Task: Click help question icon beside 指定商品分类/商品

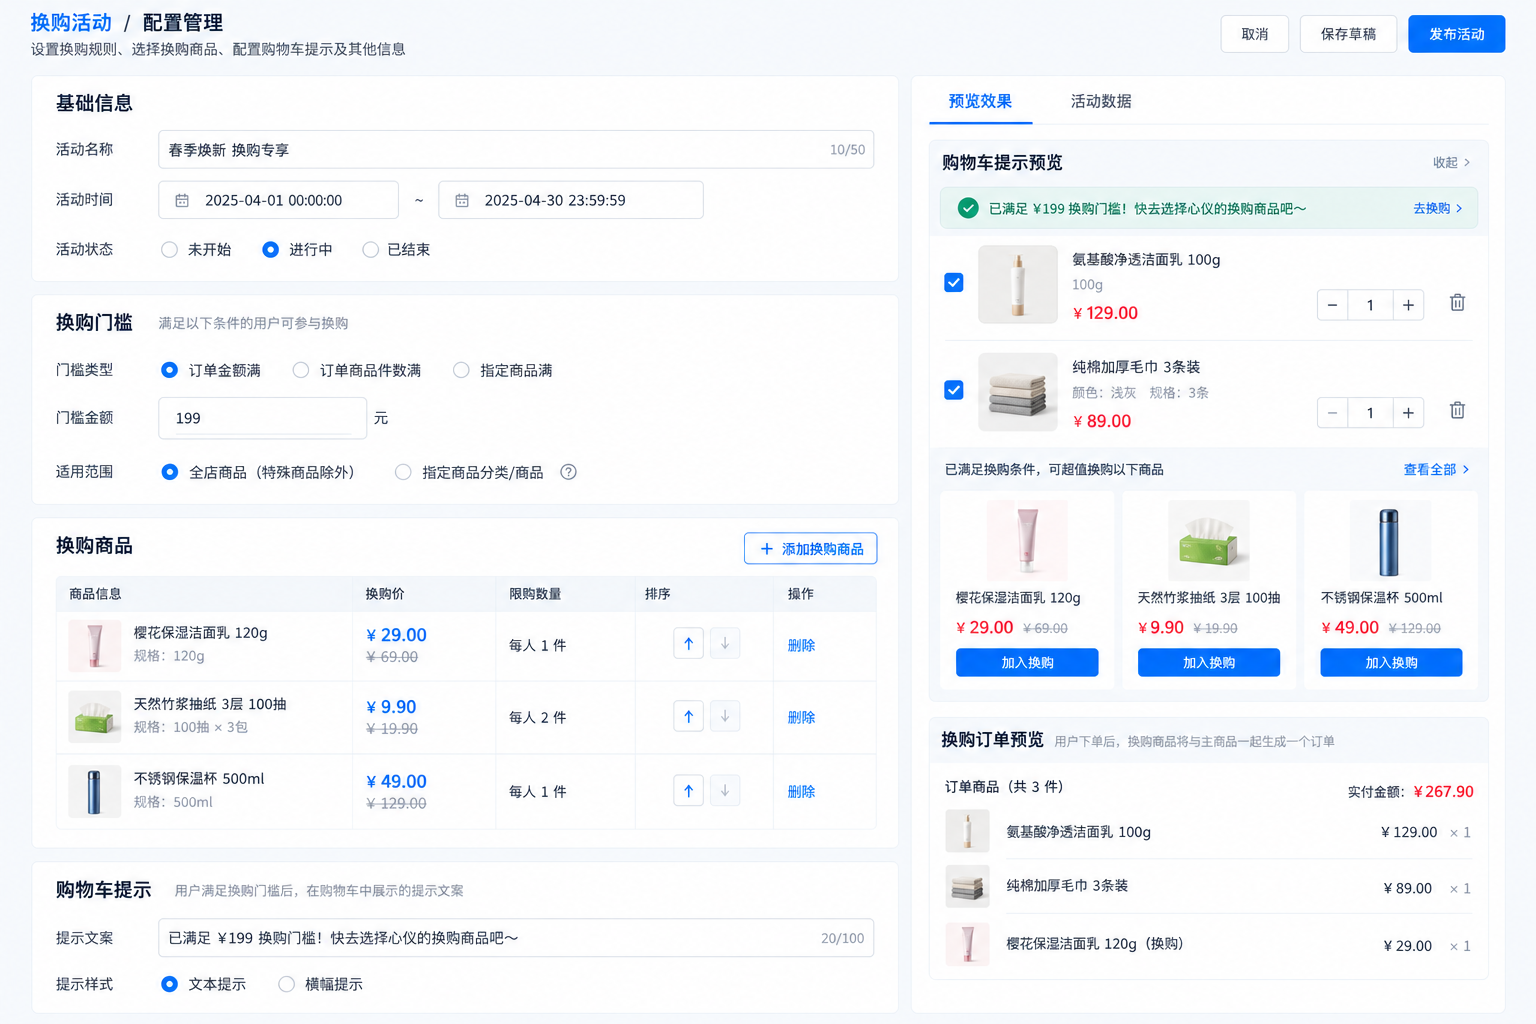Action: click(568, 472)
